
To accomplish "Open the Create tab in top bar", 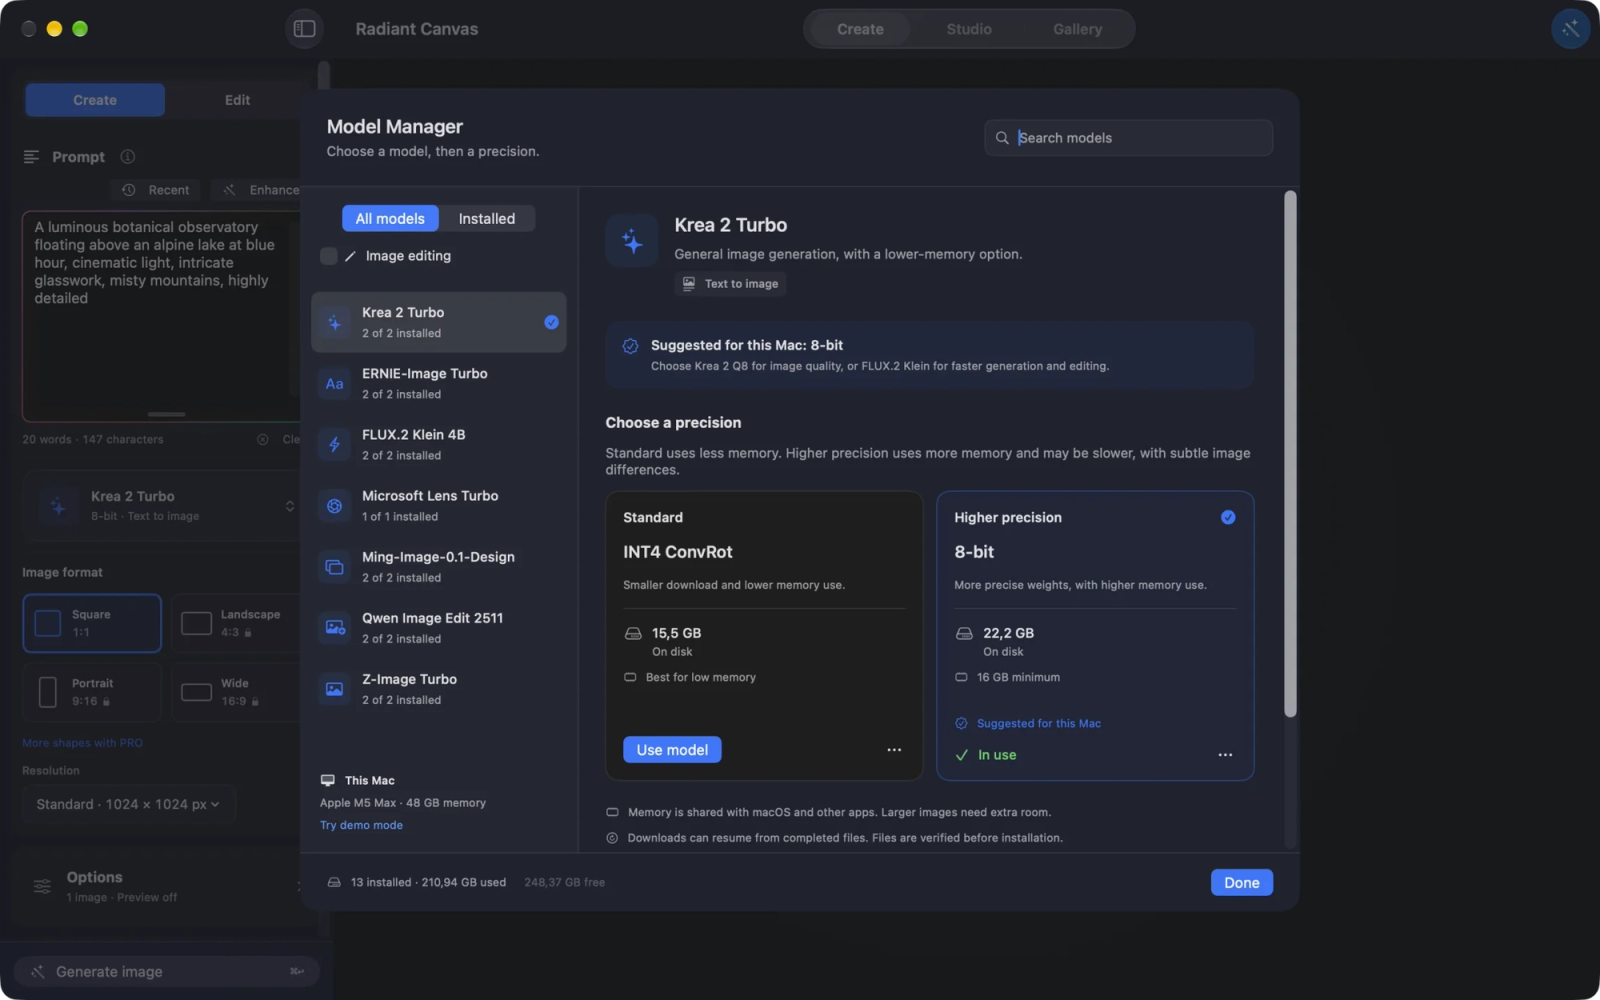I will tap(860, 29).
